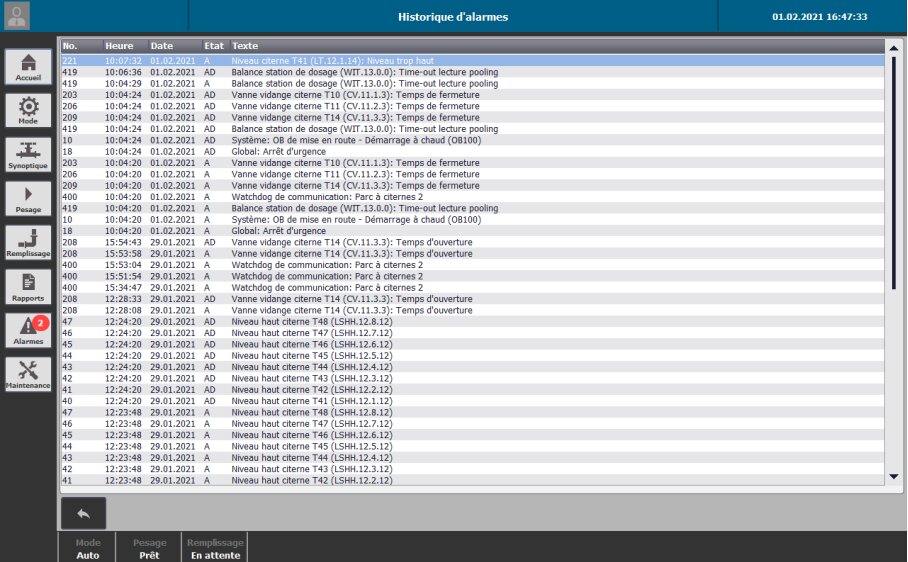Click the user profile avatar icon
The height and width of the screenshot is (562, 908).
17,16
